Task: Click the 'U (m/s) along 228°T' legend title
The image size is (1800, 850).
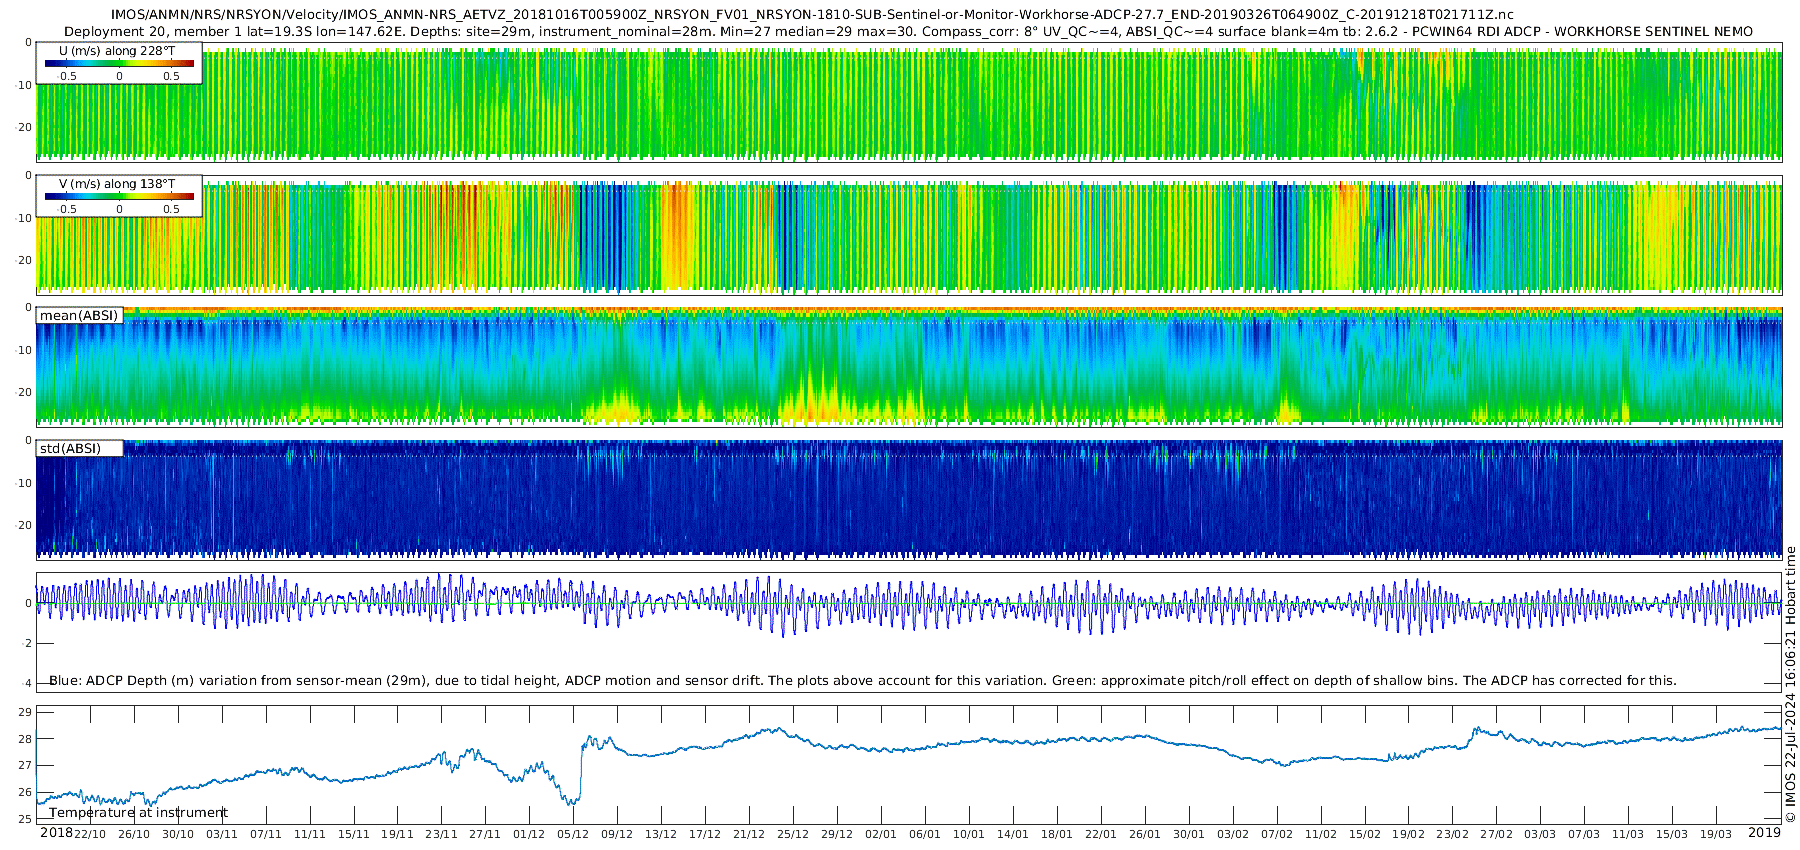Action: (117, 51)
